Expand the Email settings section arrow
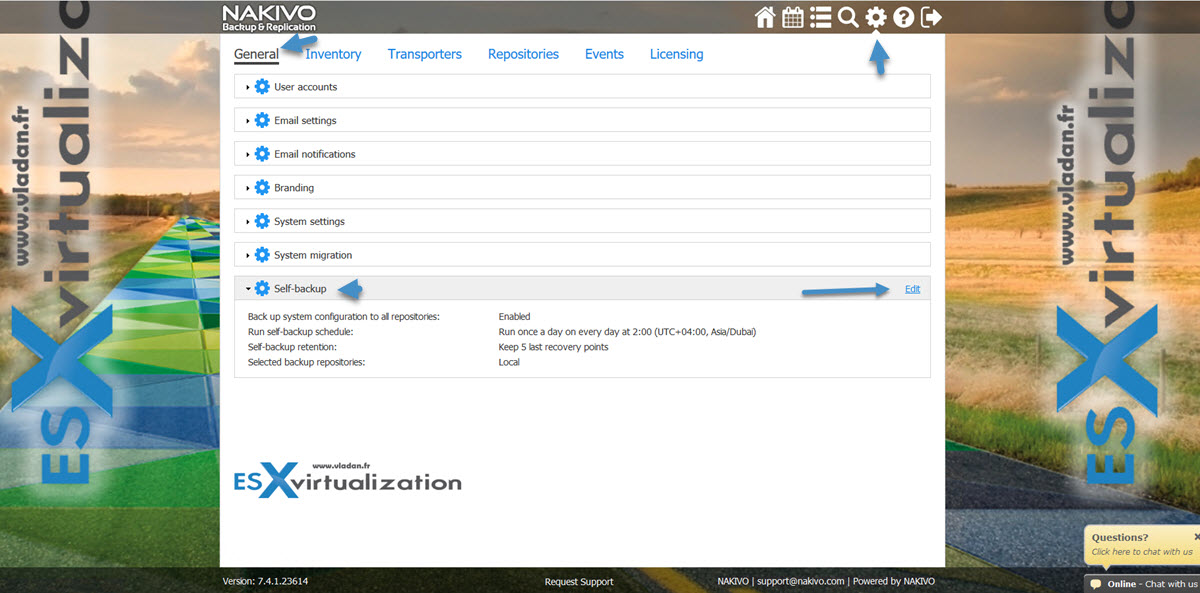Image resolution: width=1200 pixels, height=593 pixels. tap(248, 121)
